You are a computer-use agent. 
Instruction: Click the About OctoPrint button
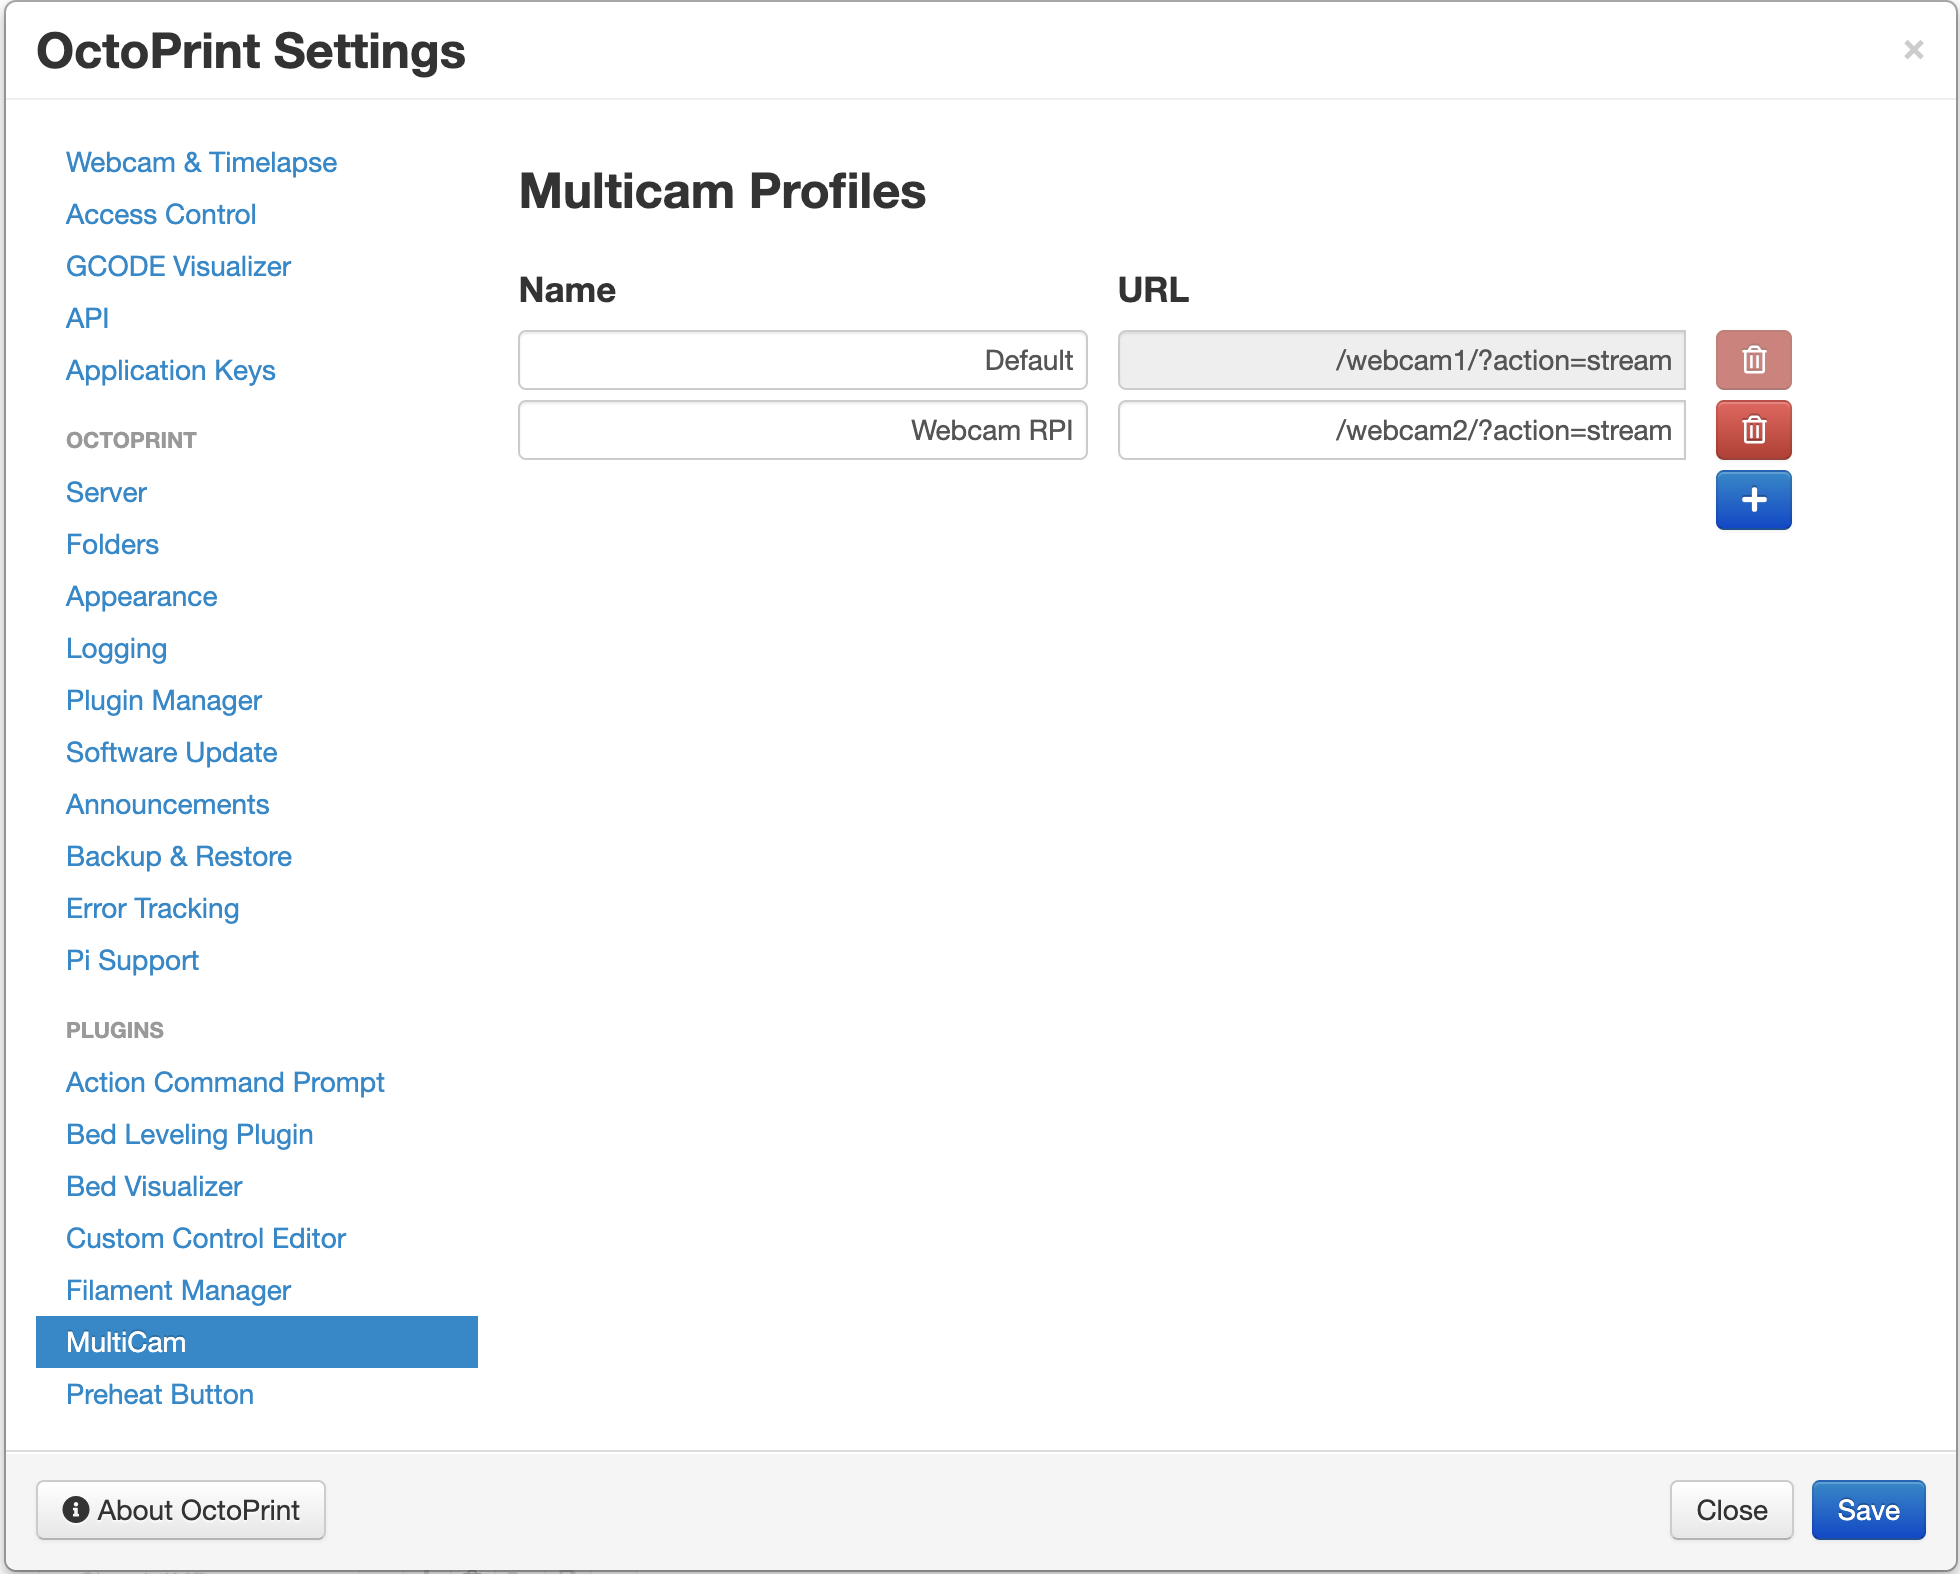[181, 1510]
